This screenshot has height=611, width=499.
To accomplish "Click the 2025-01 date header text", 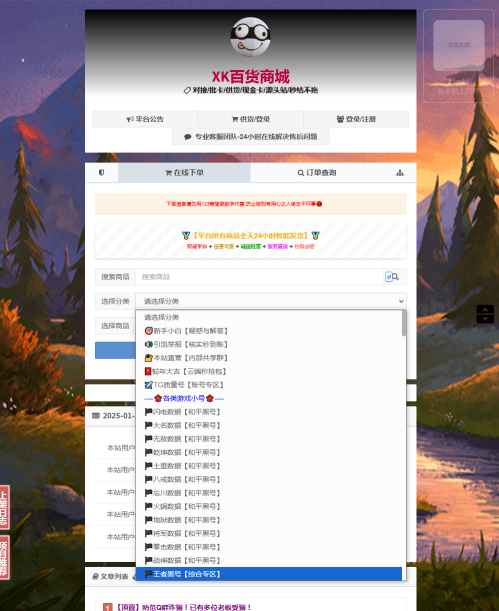I will click(x=118, y=416).
